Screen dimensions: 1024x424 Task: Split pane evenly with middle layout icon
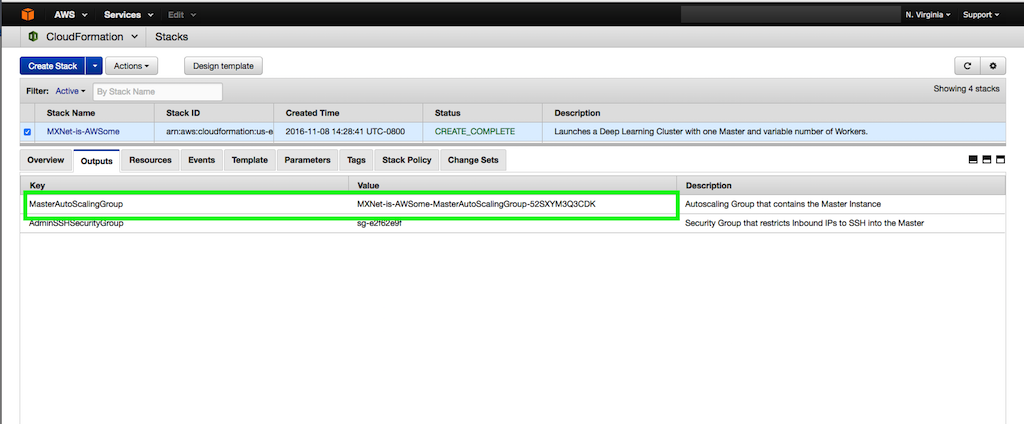987,159
